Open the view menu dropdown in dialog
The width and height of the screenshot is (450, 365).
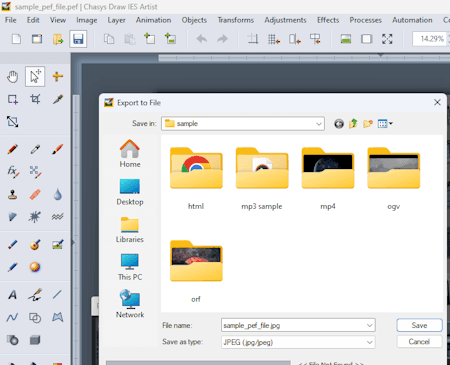[x=385, y=124]
